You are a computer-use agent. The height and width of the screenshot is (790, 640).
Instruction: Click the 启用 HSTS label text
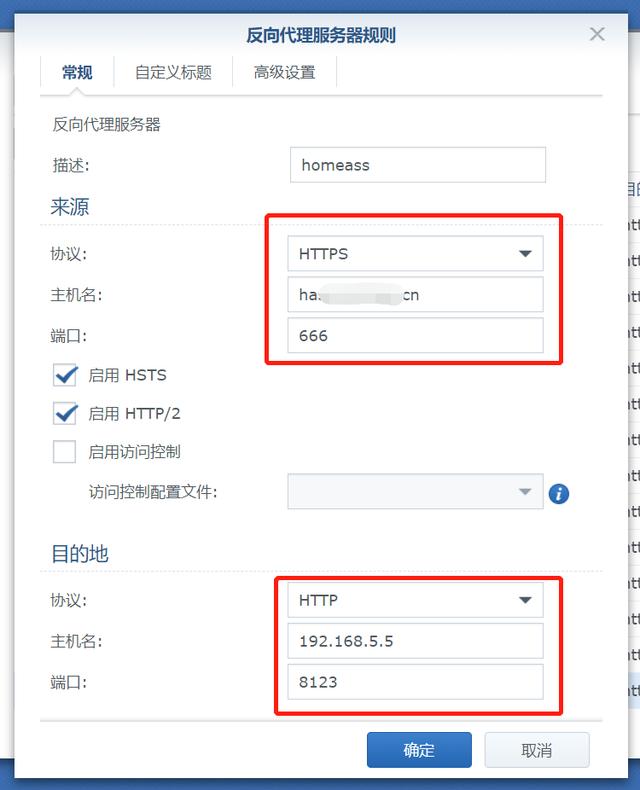127,375
